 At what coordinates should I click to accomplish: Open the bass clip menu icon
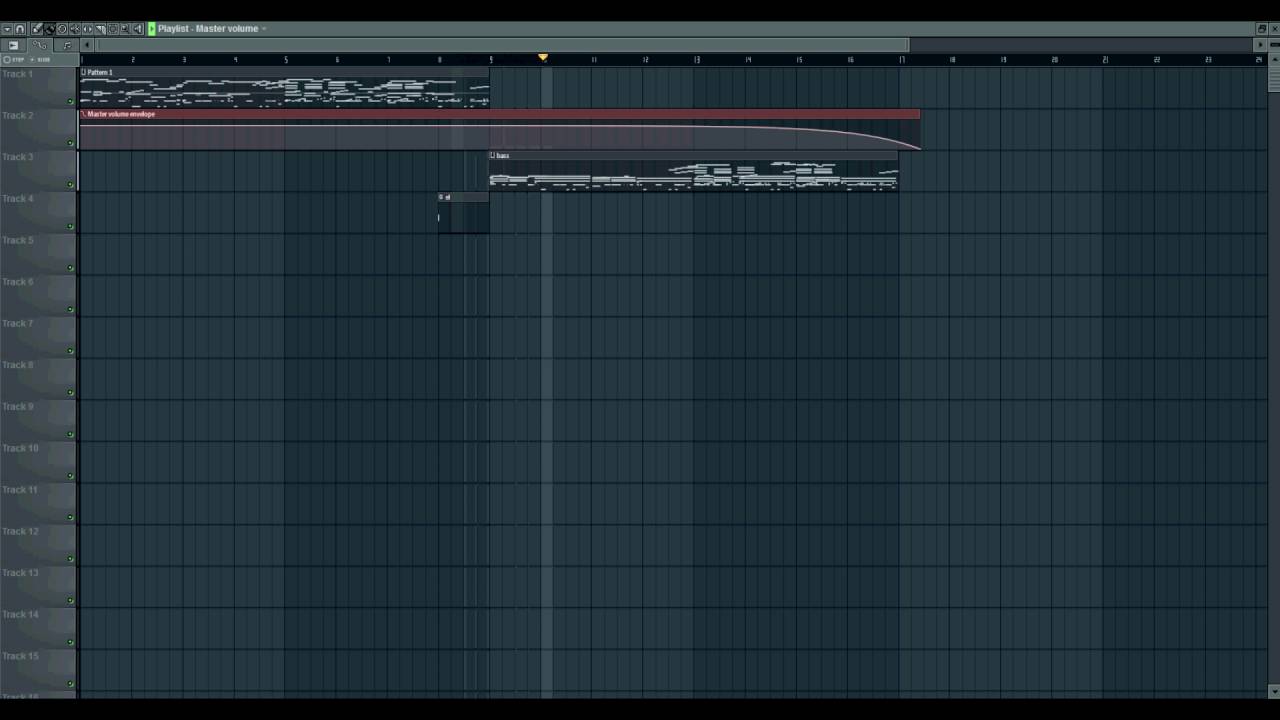[493, 155]
